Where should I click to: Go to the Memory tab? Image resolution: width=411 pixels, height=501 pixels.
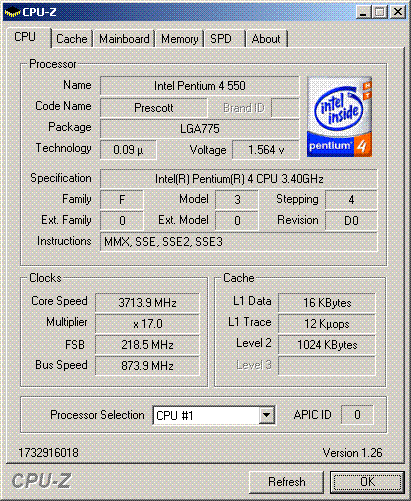180,39
